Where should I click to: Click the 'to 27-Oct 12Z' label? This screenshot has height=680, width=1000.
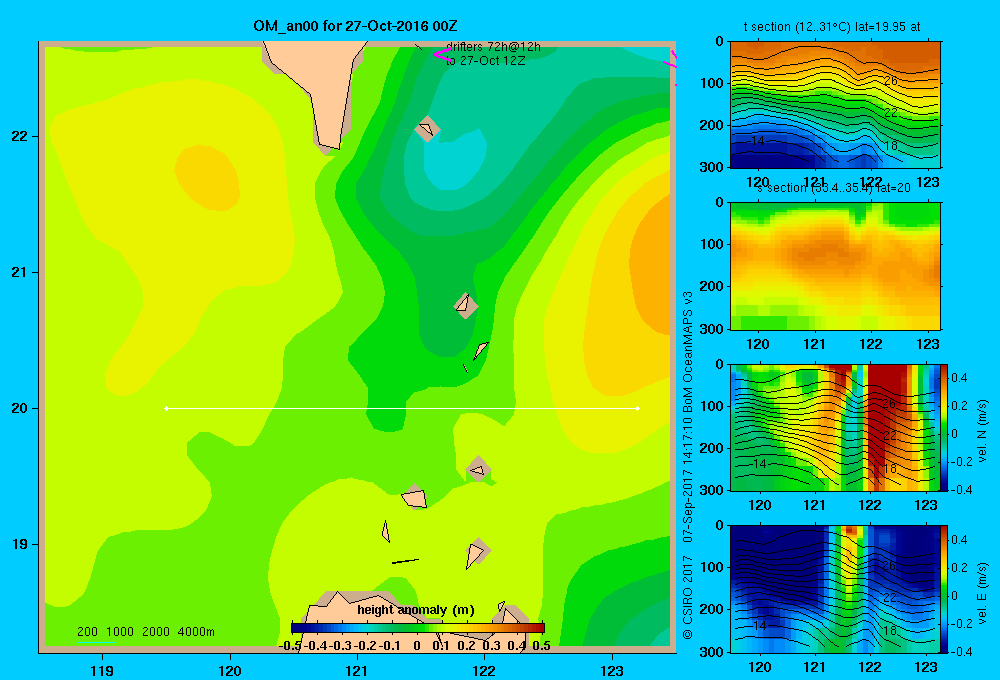click(485, 61)
